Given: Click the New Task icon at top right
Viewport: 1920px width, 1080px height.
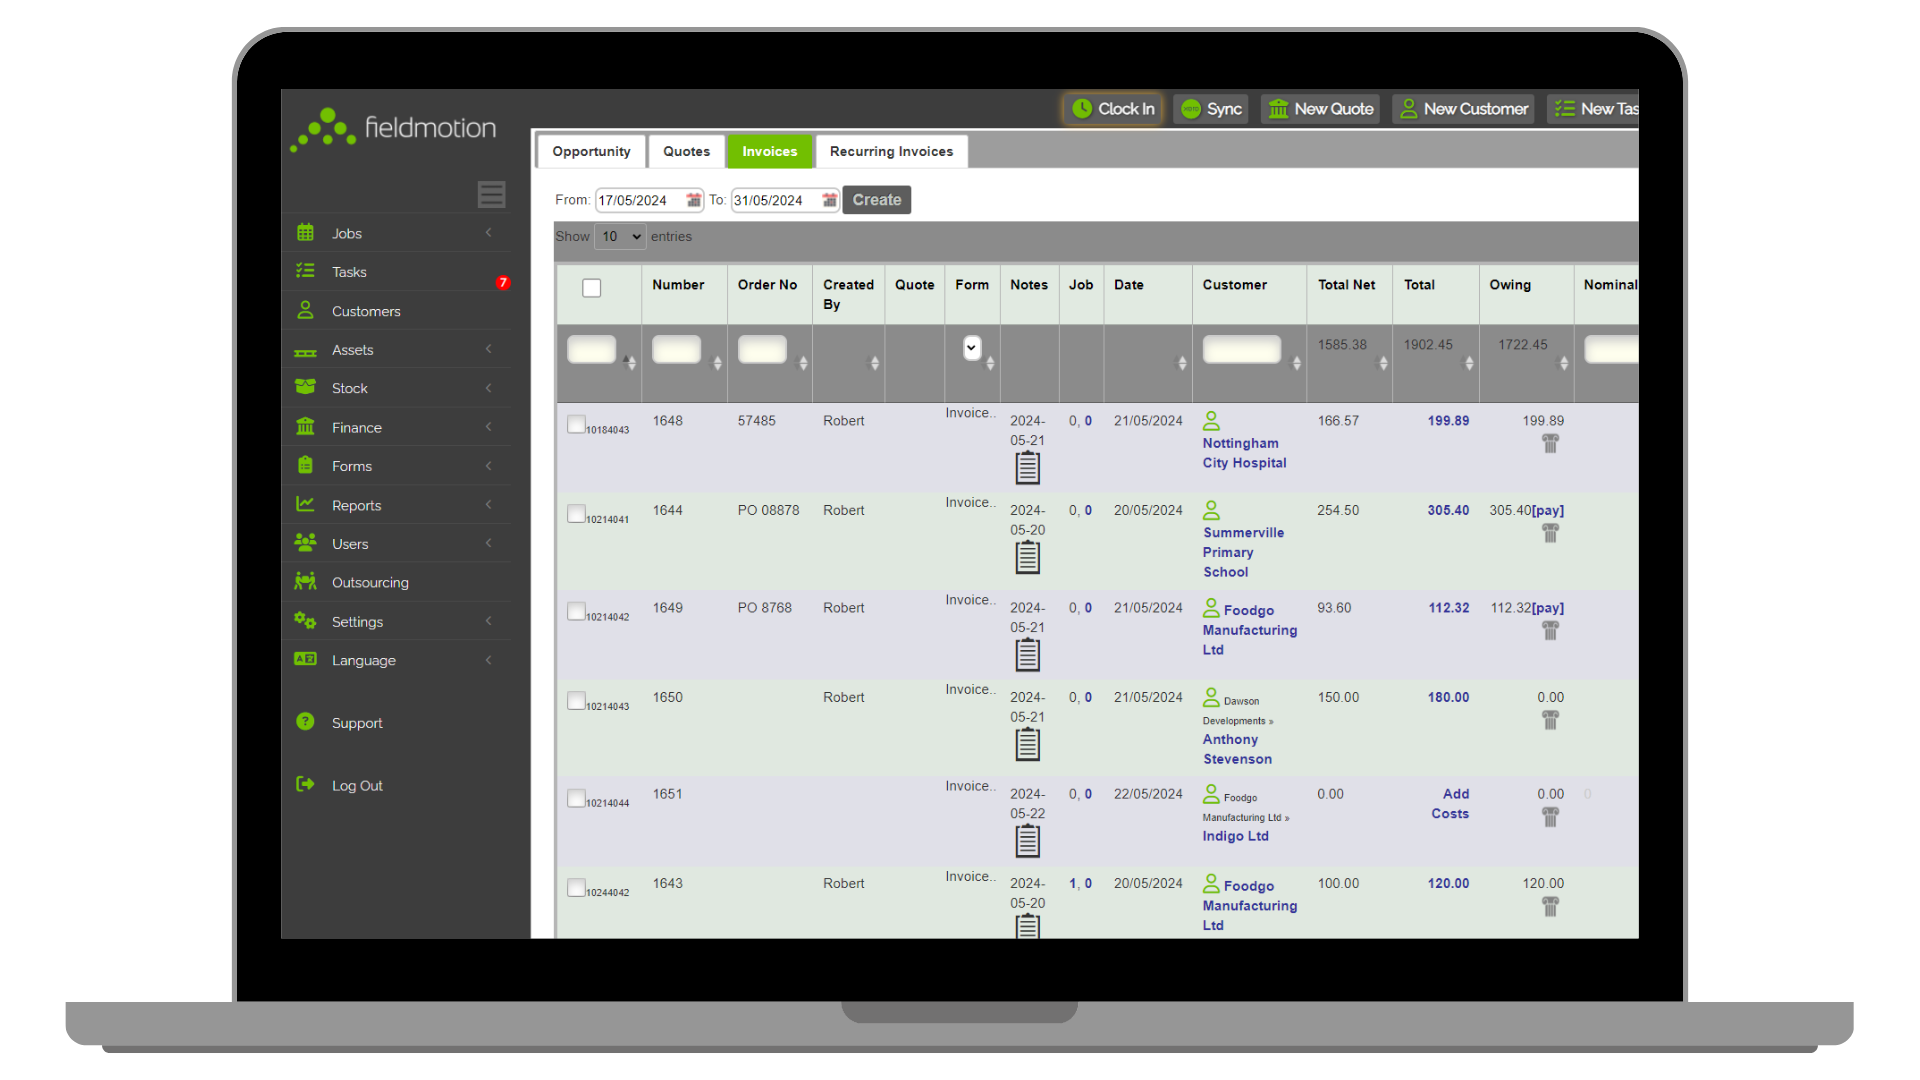Looking at the screenshot, I should (x=1565, y=108).
